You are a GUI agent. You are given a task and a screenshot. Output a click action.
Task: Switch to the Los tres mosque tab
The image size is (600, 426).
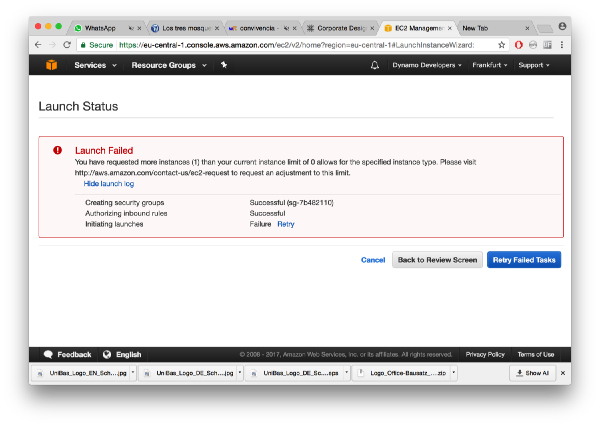coord(186,28)
